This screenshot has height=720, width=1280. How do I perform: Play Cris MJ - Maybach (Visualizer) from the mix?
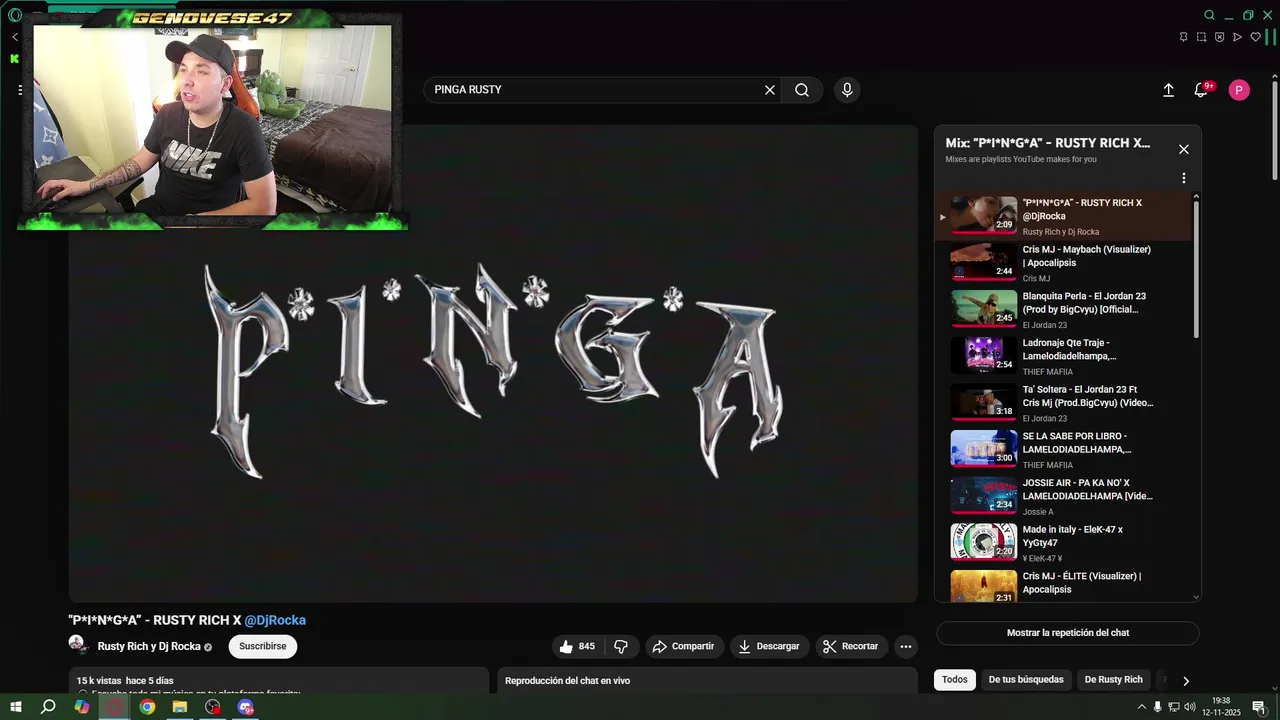(x=1063, y=264)
